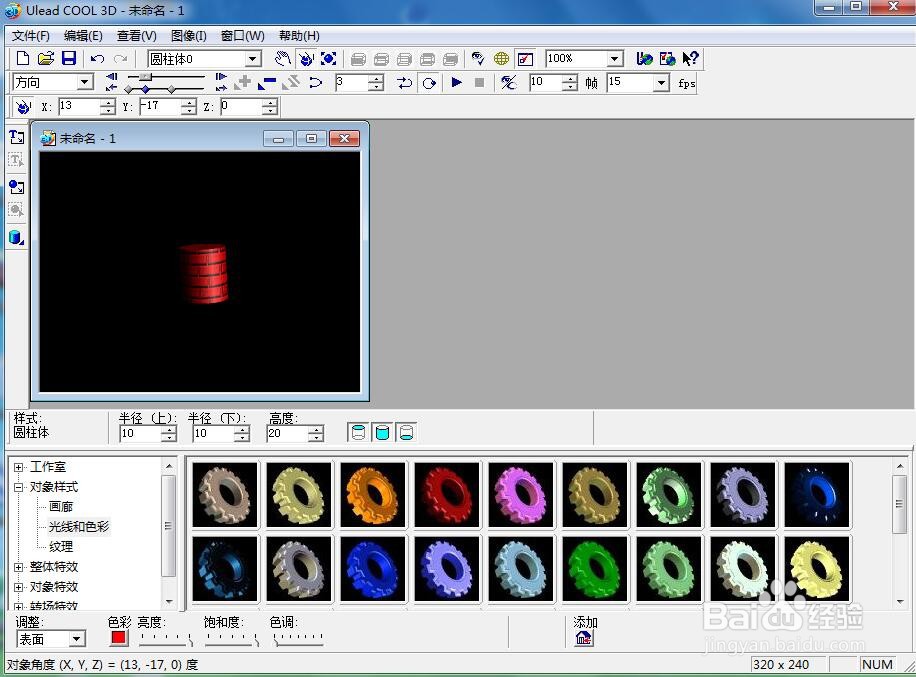
Task: Click the reverse curved arrow icon
Action: click(315, 83)
